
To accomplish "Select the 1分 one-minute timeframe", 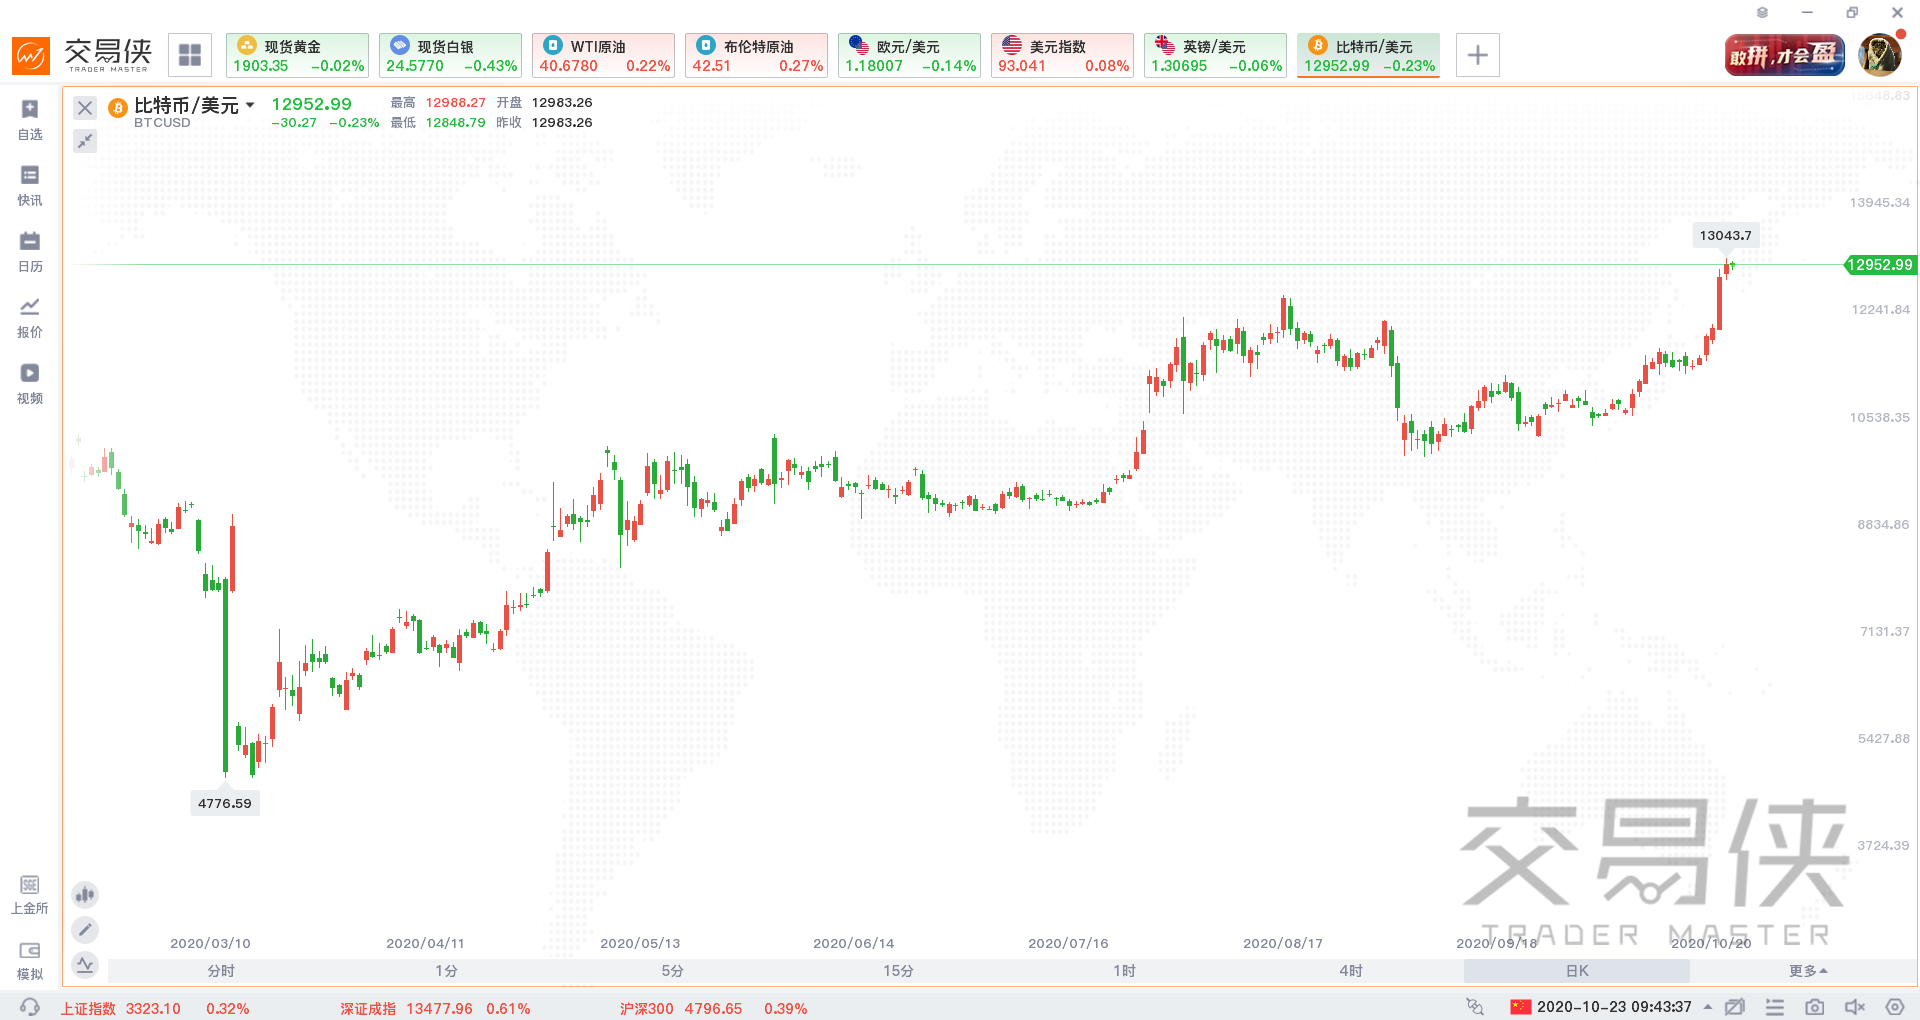I will tap(447, 971).
